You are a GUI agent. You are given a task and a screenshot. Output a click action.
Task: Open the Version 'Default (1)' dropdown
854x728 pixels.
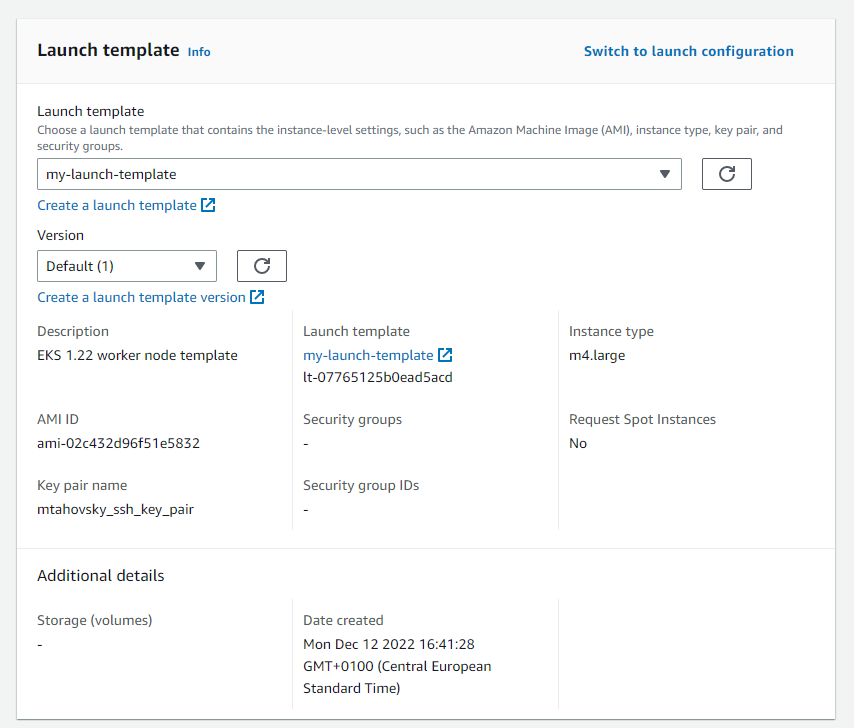(x=127, y=266)
